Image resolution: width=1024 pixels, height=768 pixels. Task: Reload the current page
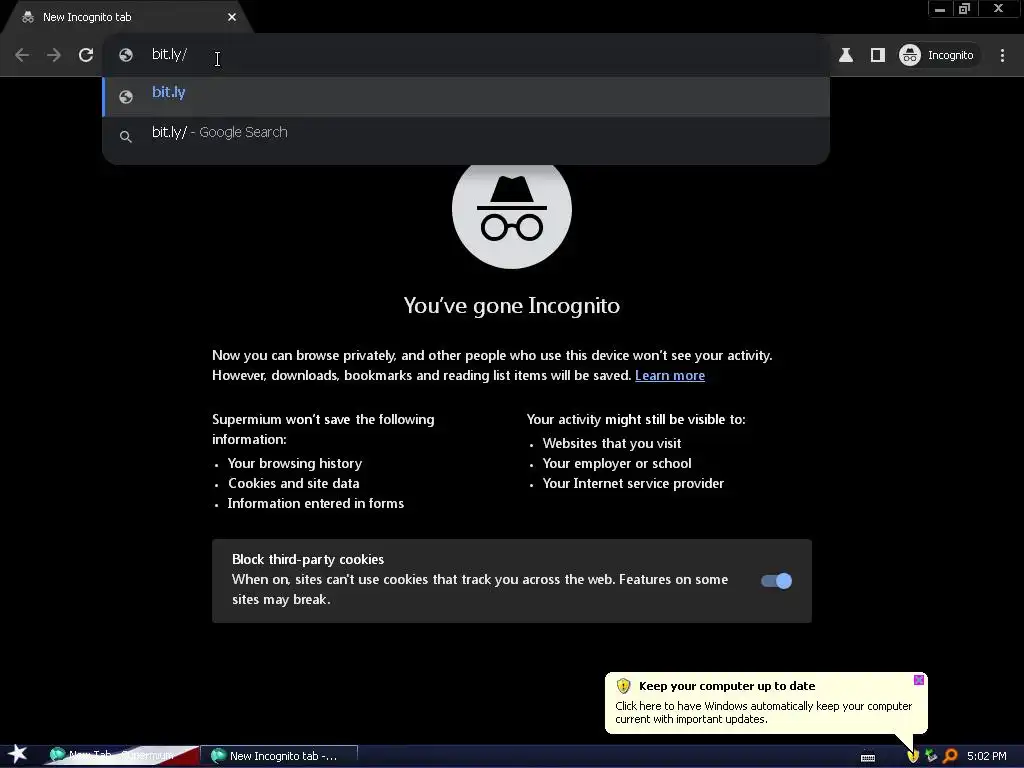click(86, 55)
